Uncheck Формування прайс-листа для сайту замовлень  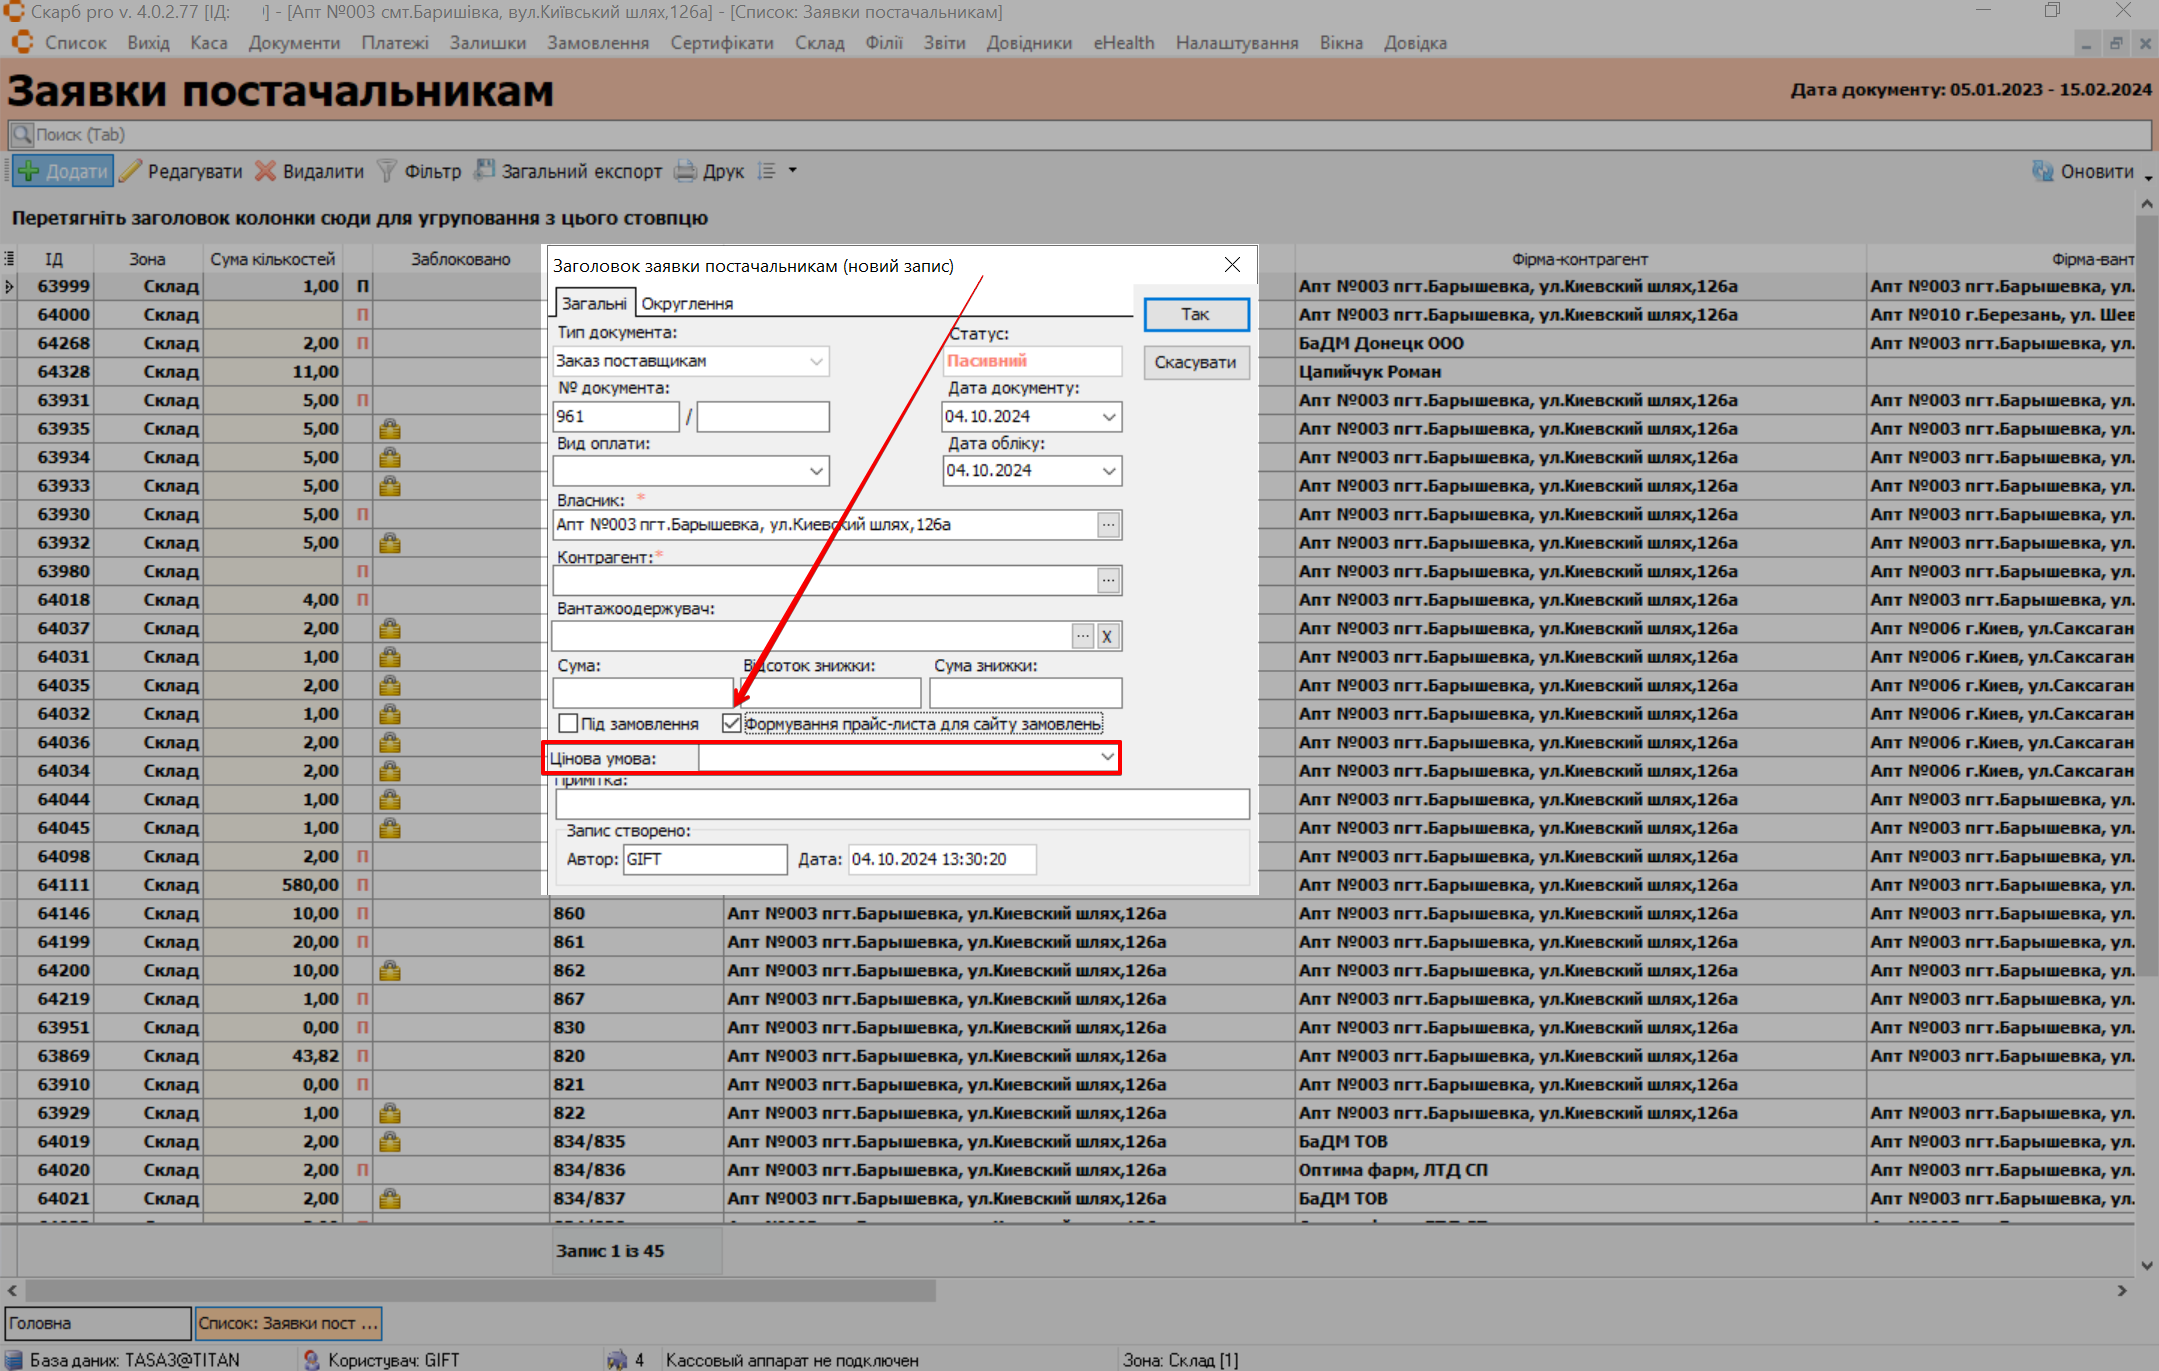[x=732, y=723]
